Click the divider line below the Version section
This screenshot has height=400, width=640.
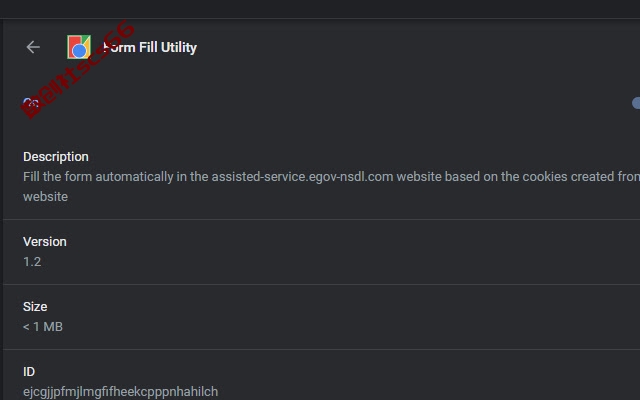(x=322, y=284)
